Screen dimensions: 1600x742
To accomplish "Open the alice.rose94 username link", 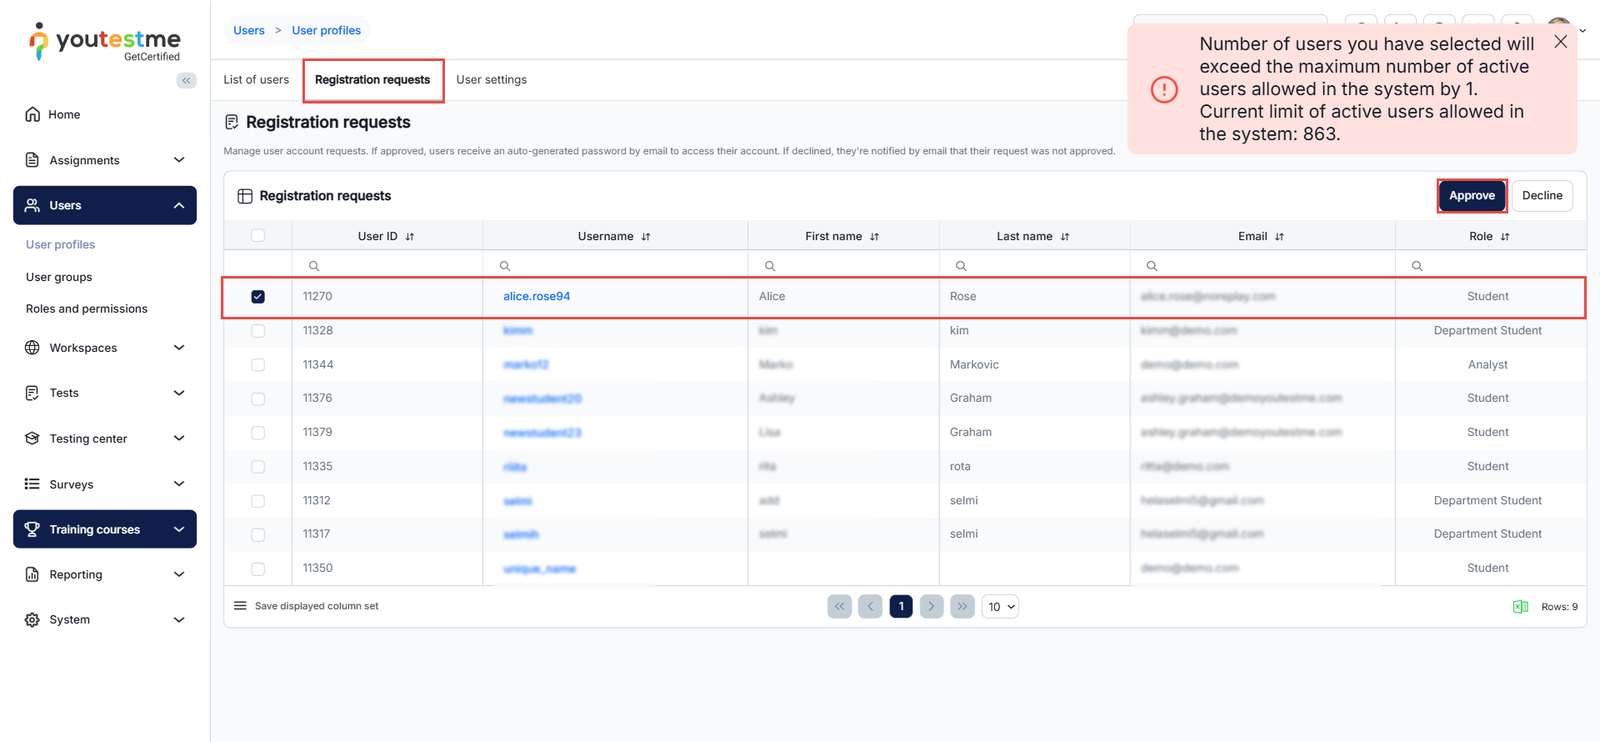I will point(536,297).
